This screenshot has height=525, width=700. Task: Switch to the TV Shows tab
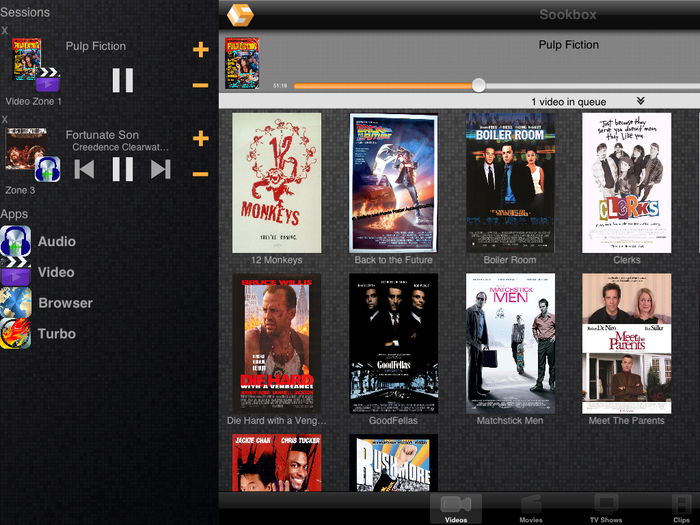point(606,509)
